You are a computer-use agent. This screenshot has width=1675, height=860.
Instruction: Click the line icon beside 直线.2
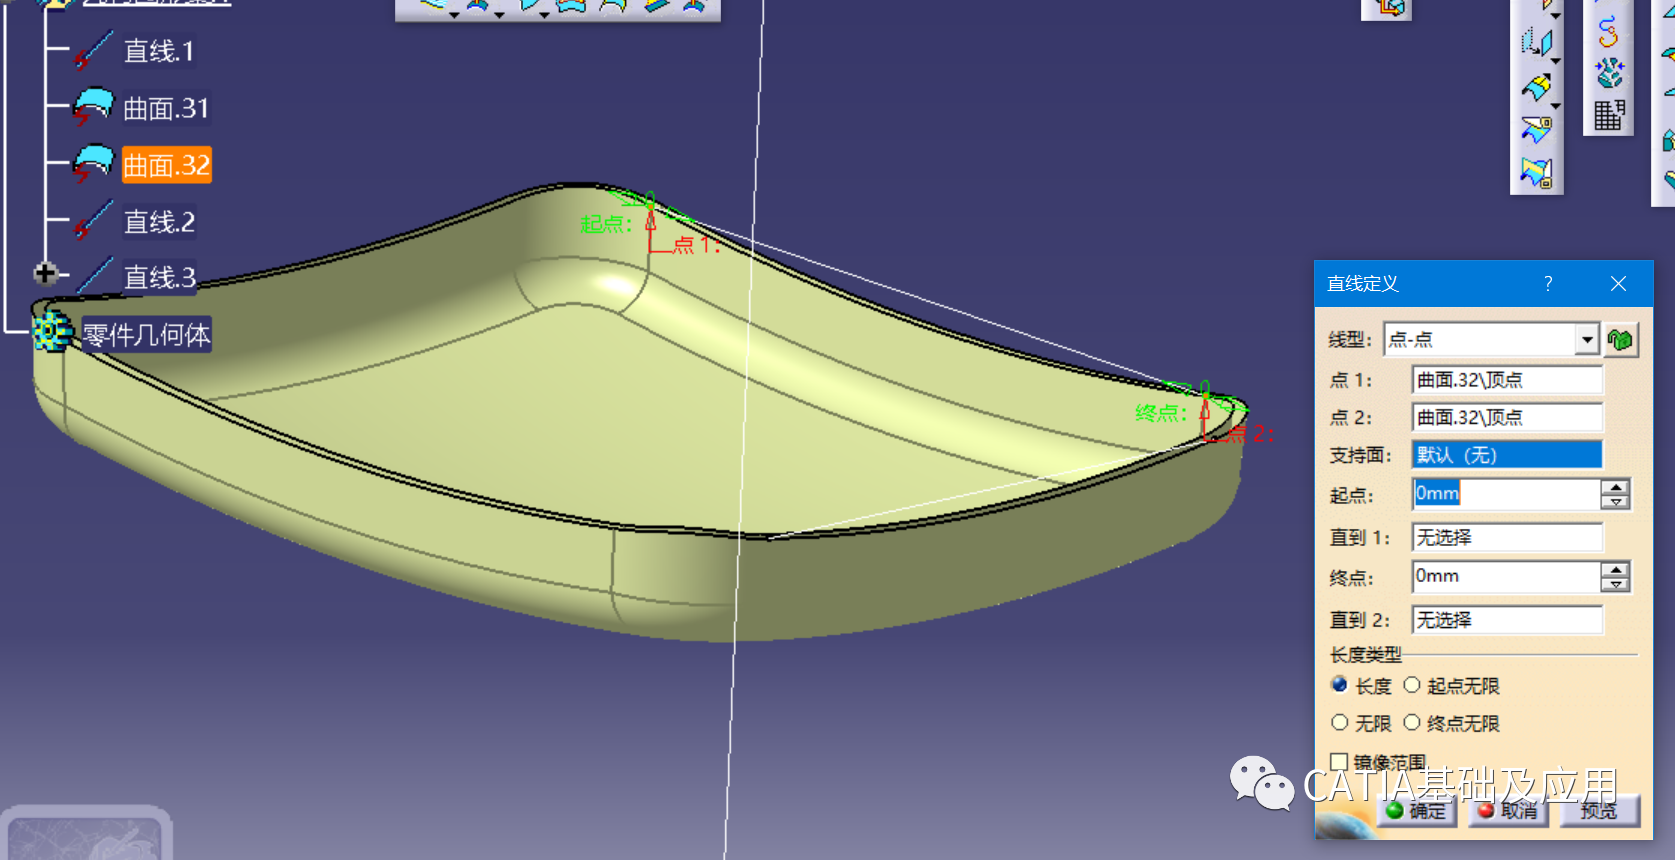(93, 221)
